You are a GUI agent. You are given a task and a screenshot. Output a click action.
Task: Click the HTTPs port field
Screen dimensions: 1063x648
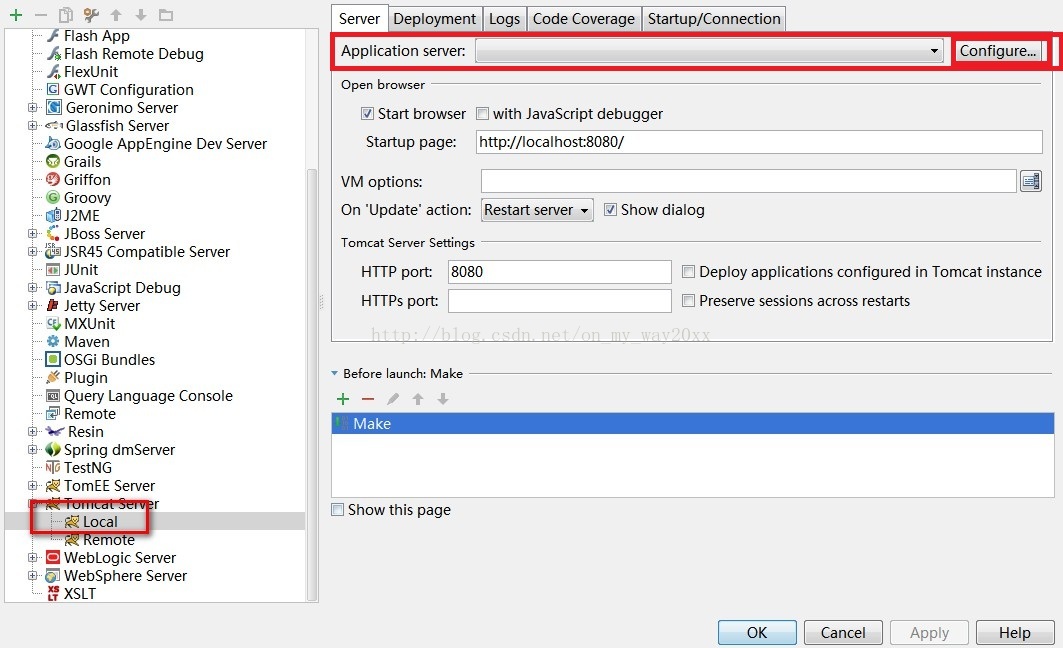click(x=559, y=301)
